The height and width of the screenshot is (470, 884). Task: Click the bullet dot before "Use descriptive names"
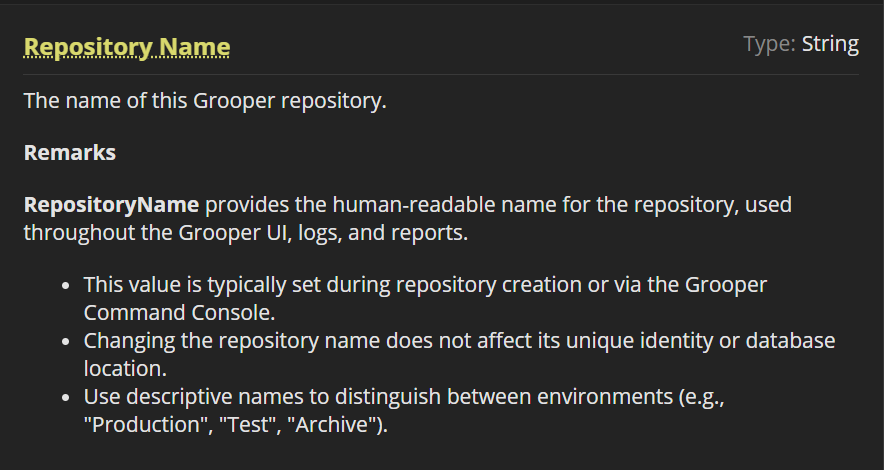point(65,397)
